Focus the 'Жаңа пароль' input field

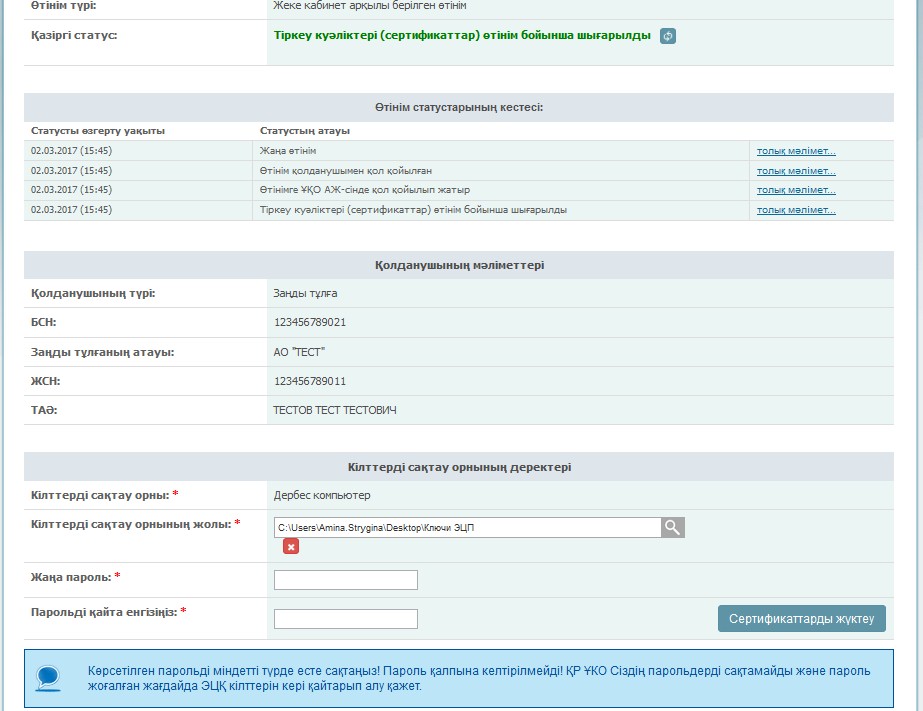click(x=345, y=580)
